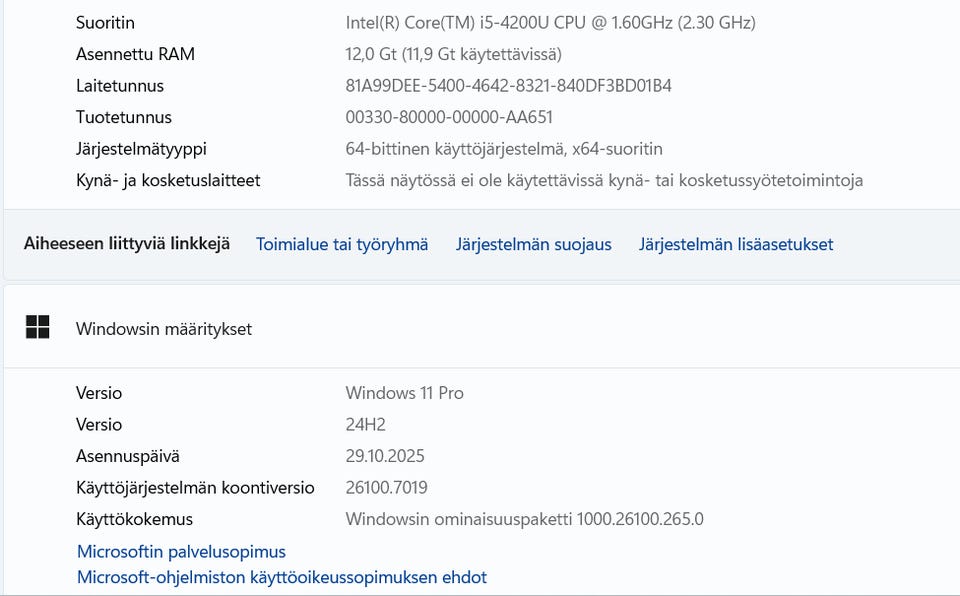Open the Järjestelmän suojaus link

[533, 244]
